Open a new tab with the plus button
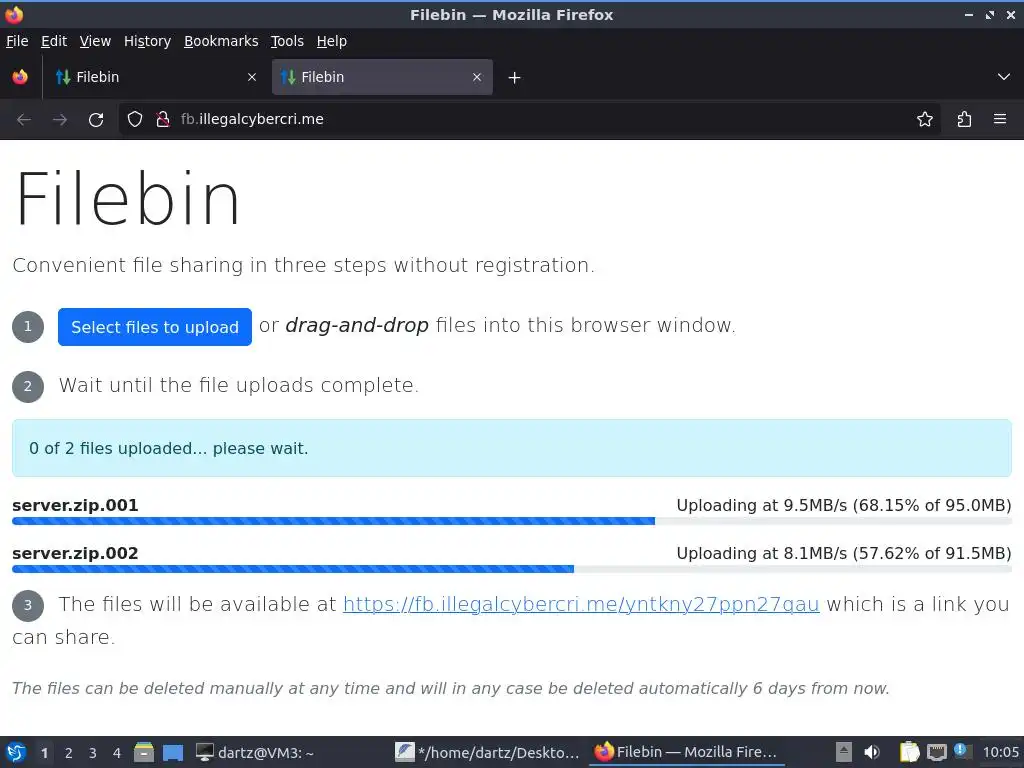Screen dimensions: 1024x768 click(515, 78)
